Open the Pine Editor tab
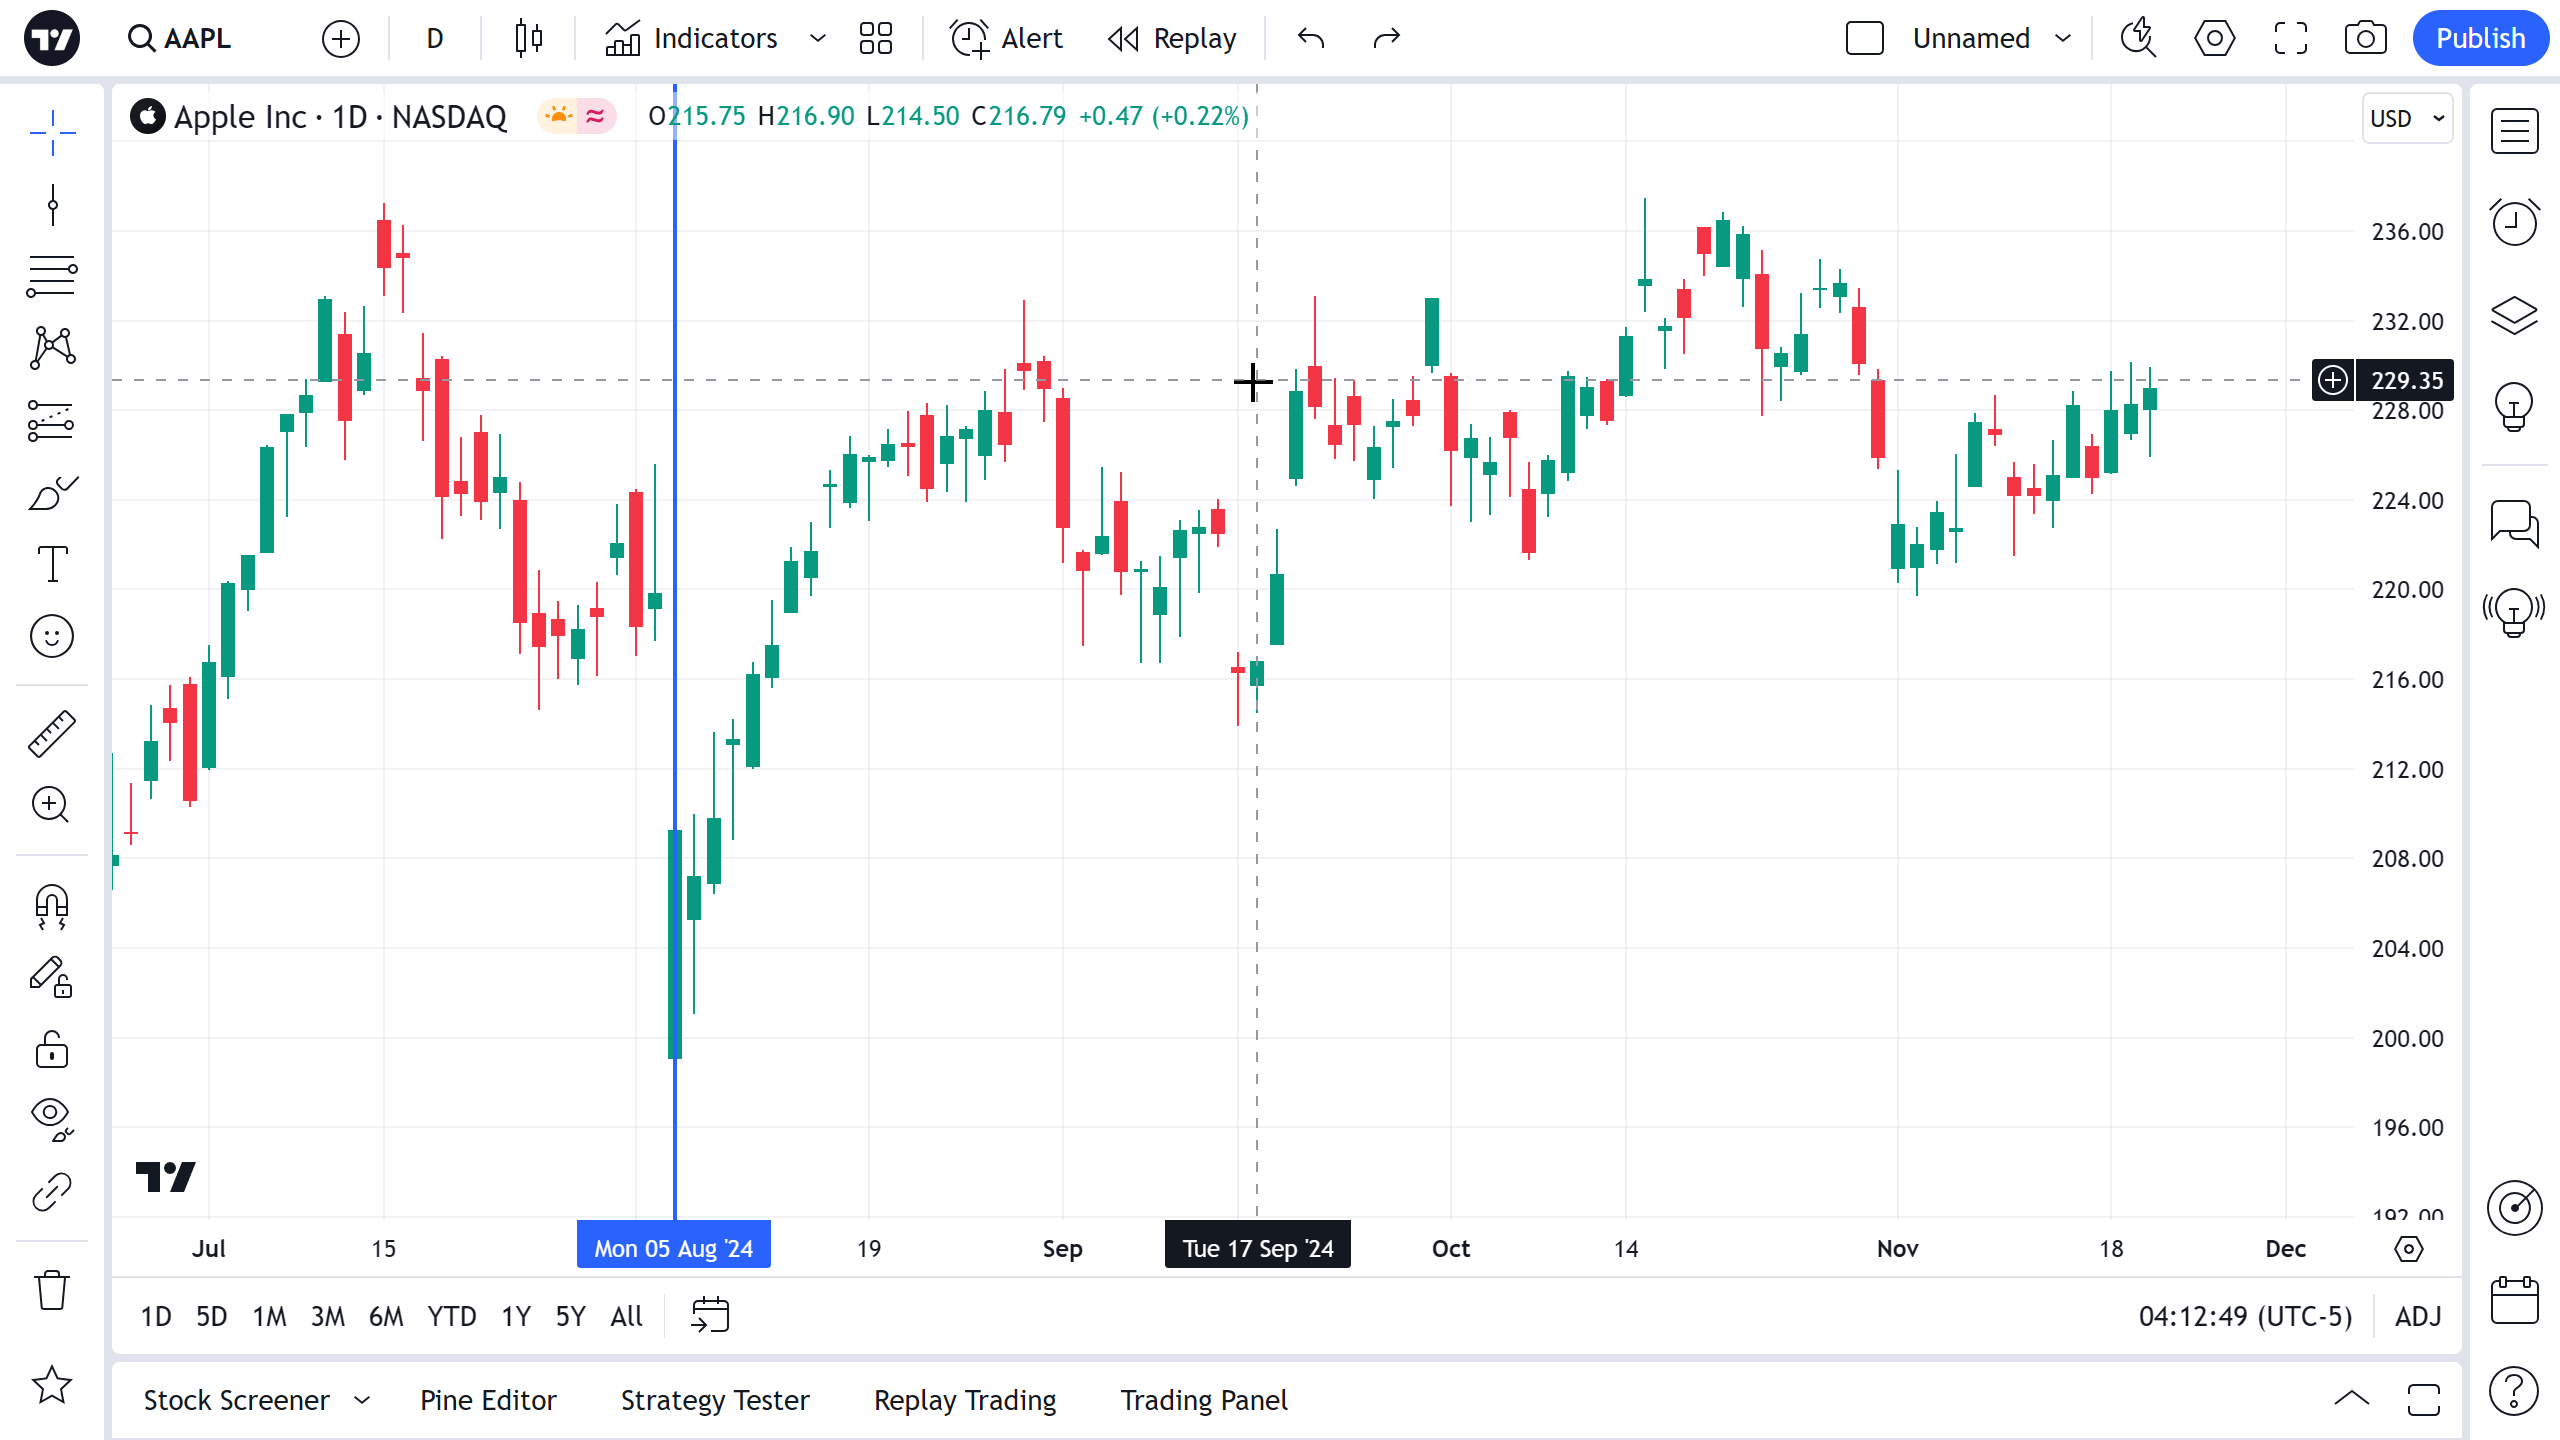 488,1400
